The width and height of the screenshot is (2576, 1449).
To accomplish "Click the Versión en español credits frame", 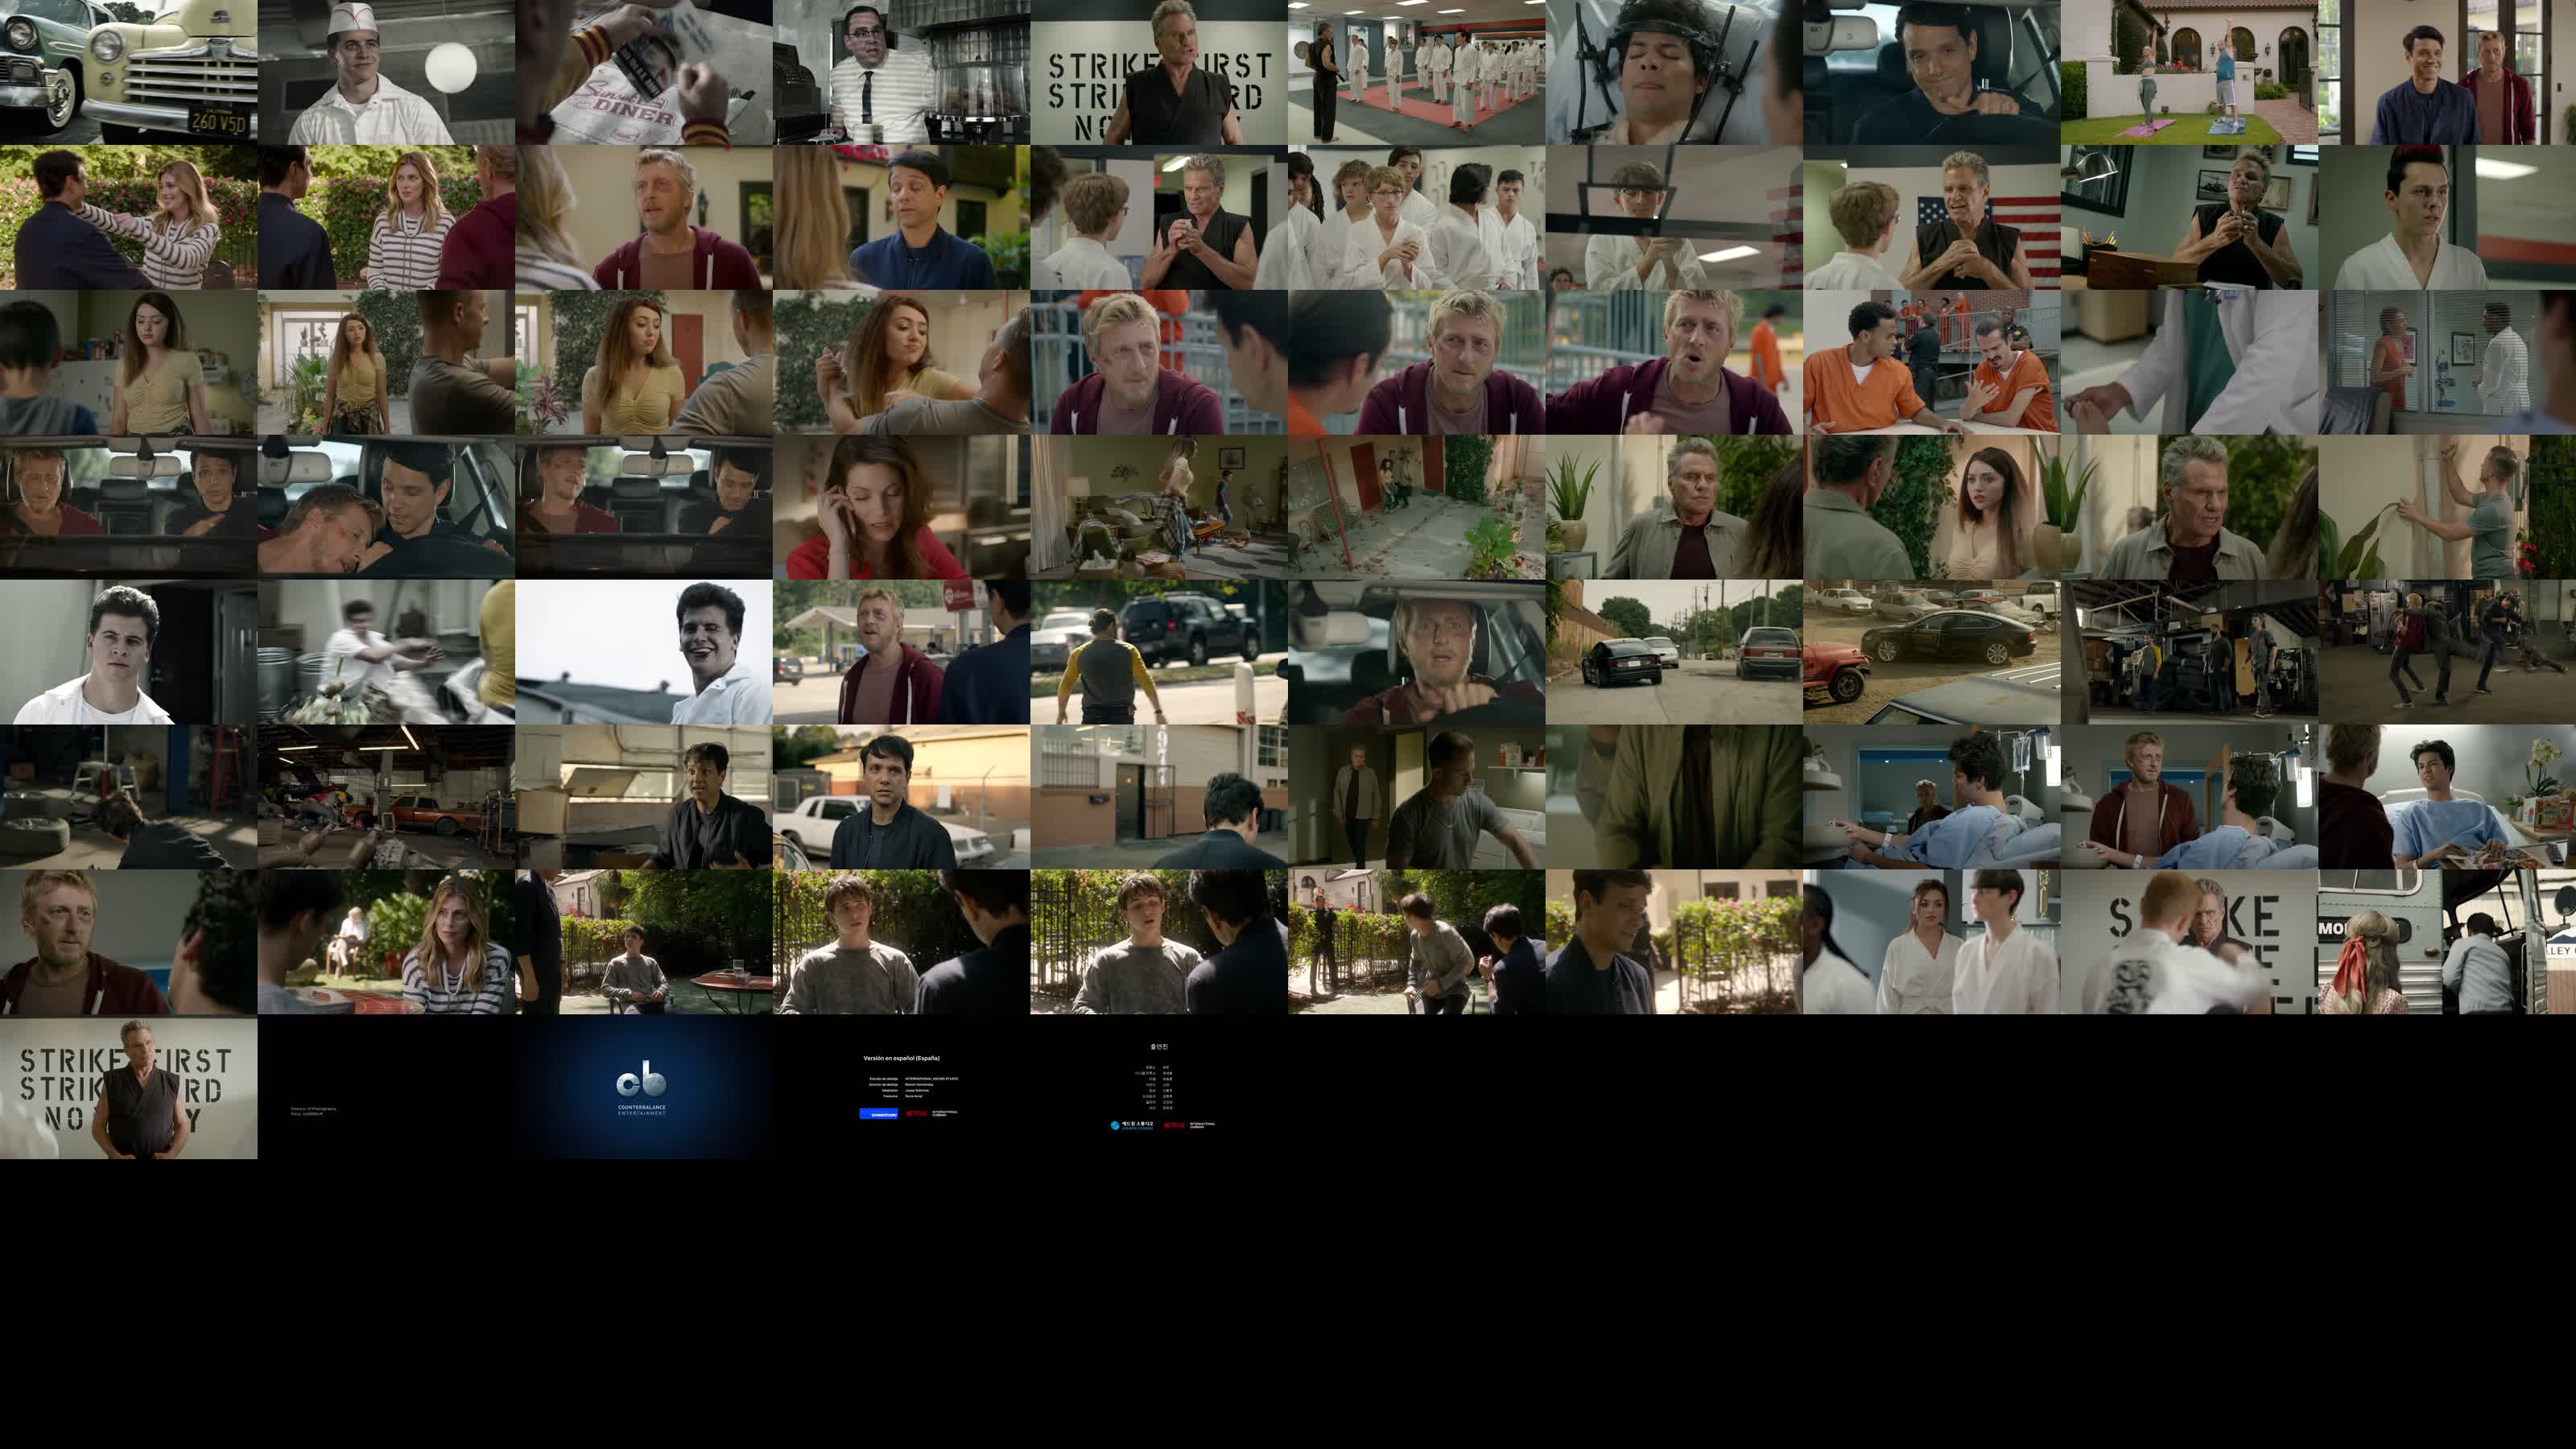I will [x=901, y=1088].
